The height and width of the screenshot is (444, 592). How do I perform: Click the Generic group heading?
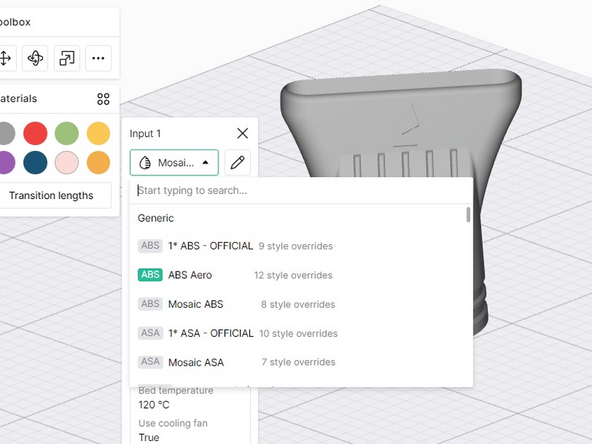156,218
